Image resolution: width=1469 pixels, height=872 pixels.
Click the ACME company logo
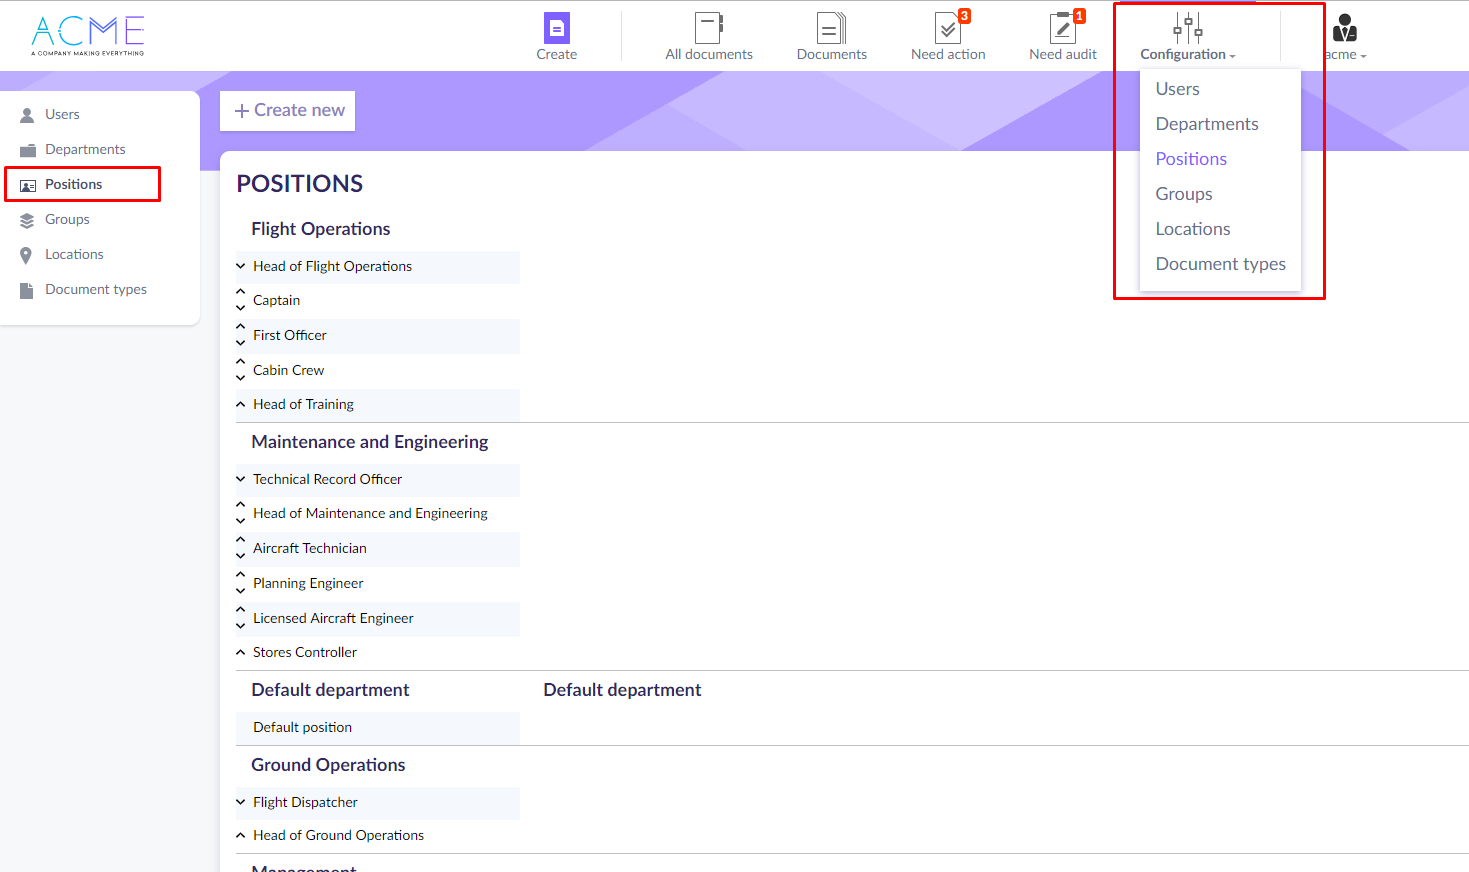pyautogui.click(x=88, y=35)
